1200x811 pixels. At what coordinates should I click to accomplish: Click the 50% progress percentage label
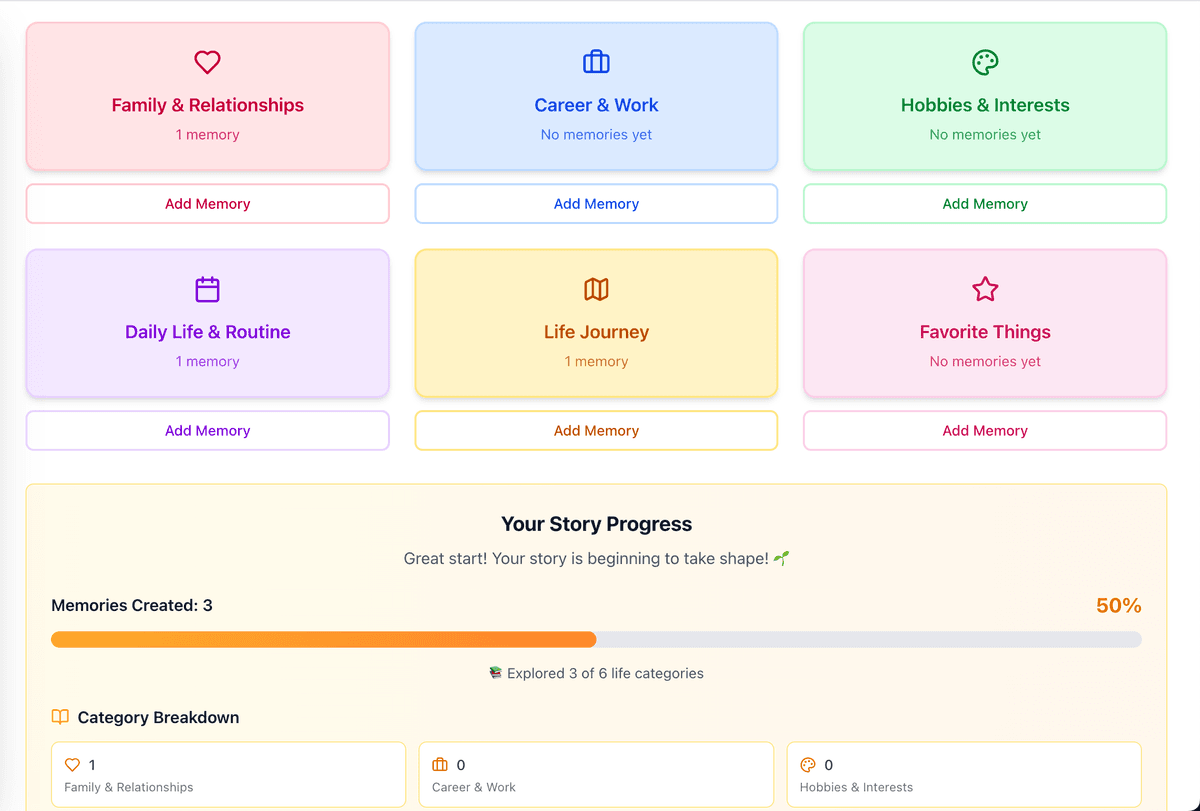click(x=1118, y=605)
